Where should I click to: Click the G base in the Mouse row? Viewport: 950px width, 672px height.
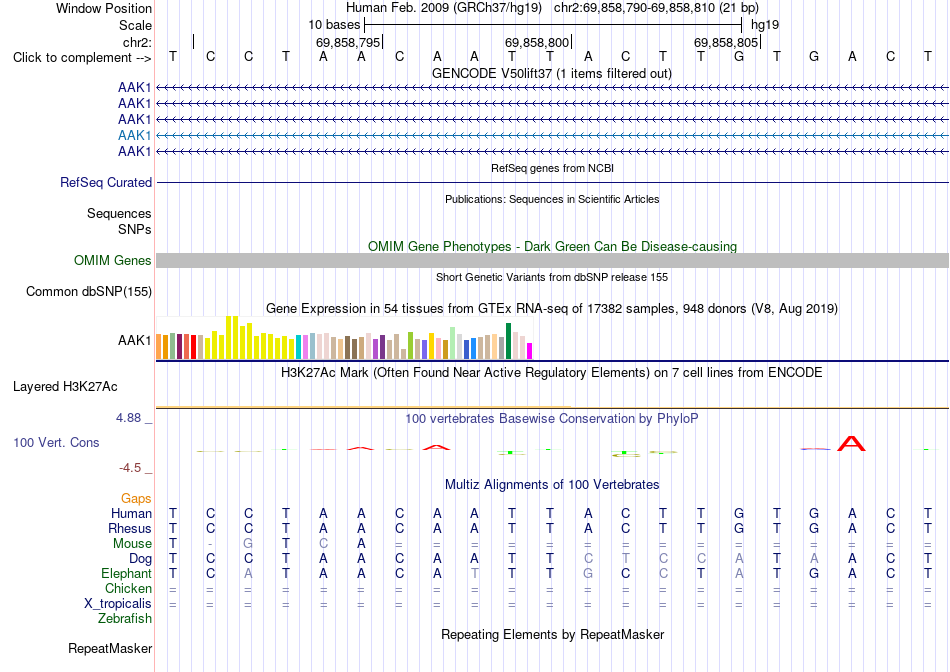(x=248, y=544)
